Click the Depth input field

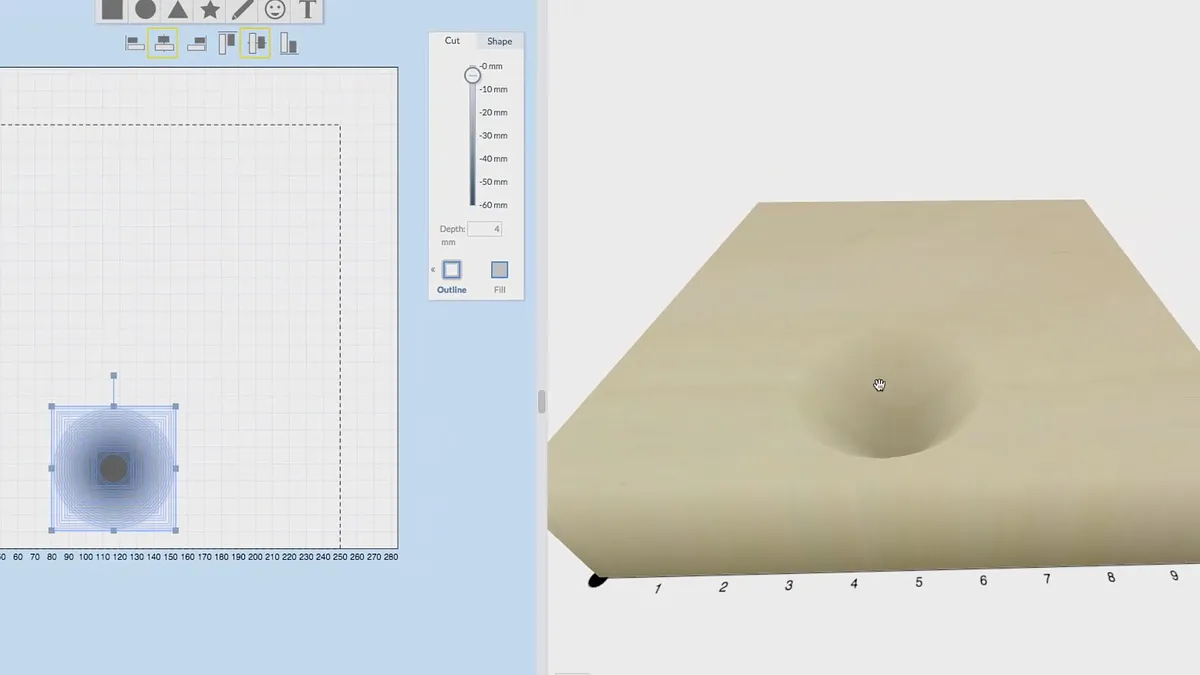click(485, 229)
